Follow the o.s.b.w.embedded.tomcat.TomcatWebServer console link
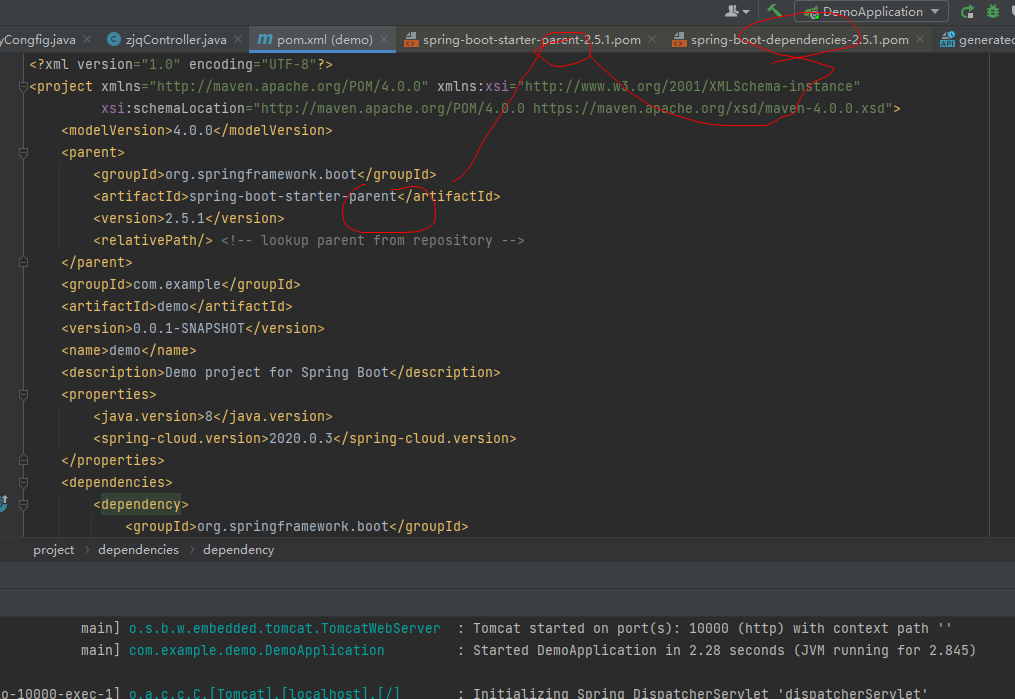 tap(284, 628)
